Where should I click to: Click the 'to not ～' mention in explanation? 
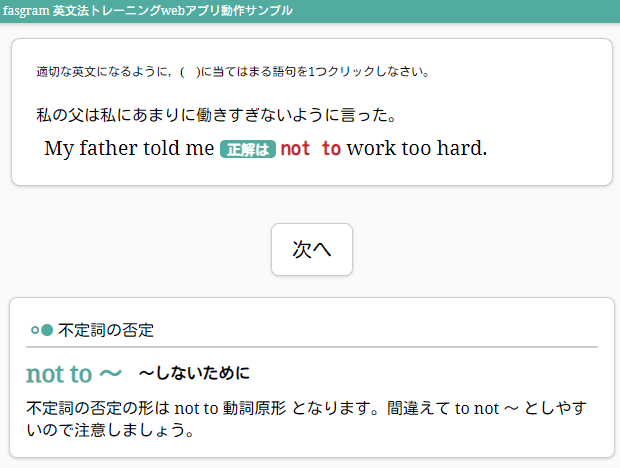486,408
